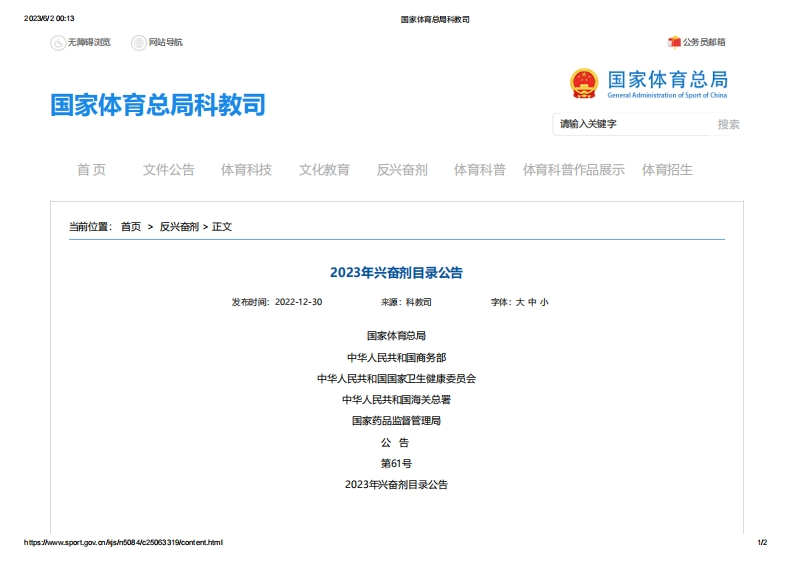Viewport: 793px width, 561px height.
Task: Click the page header title 国家体育总局科教司
Action: pos(435,19)
